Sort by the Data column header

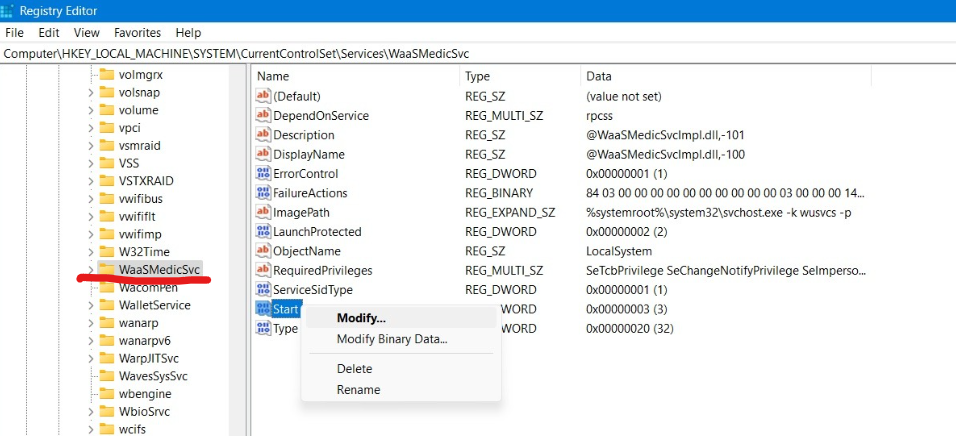(x=726, y=76)
